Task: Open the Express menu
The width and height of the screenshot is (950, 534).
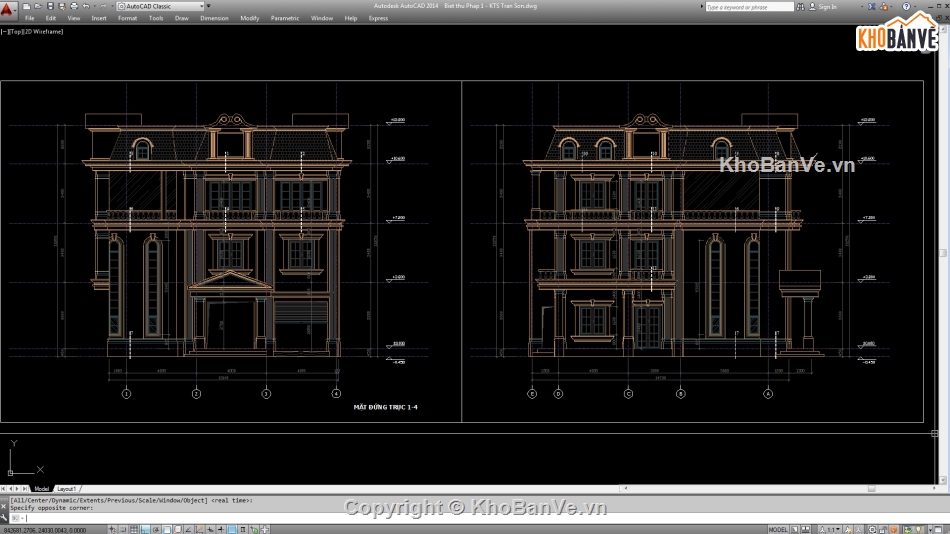Action: [x=378, y=18]
